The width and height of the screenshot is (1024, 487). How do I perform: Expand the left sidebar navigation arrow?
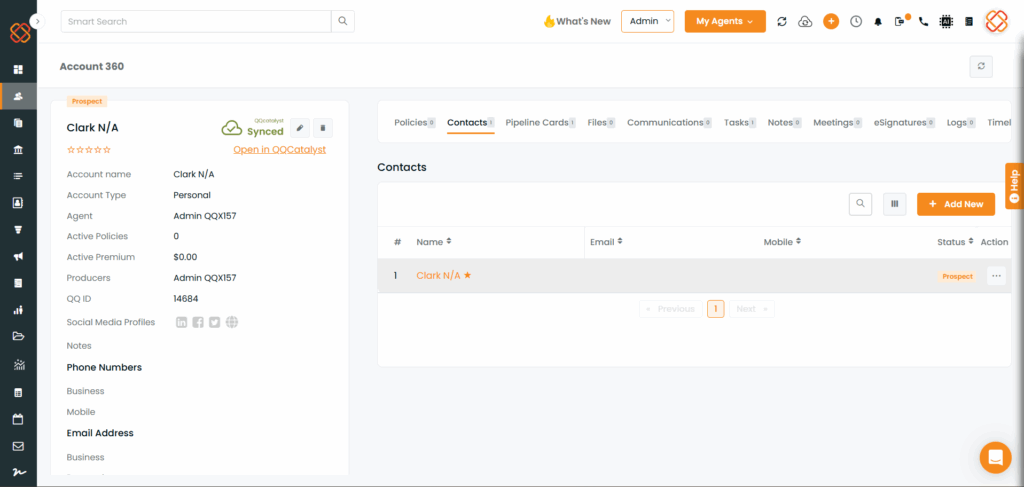[37, 20]
